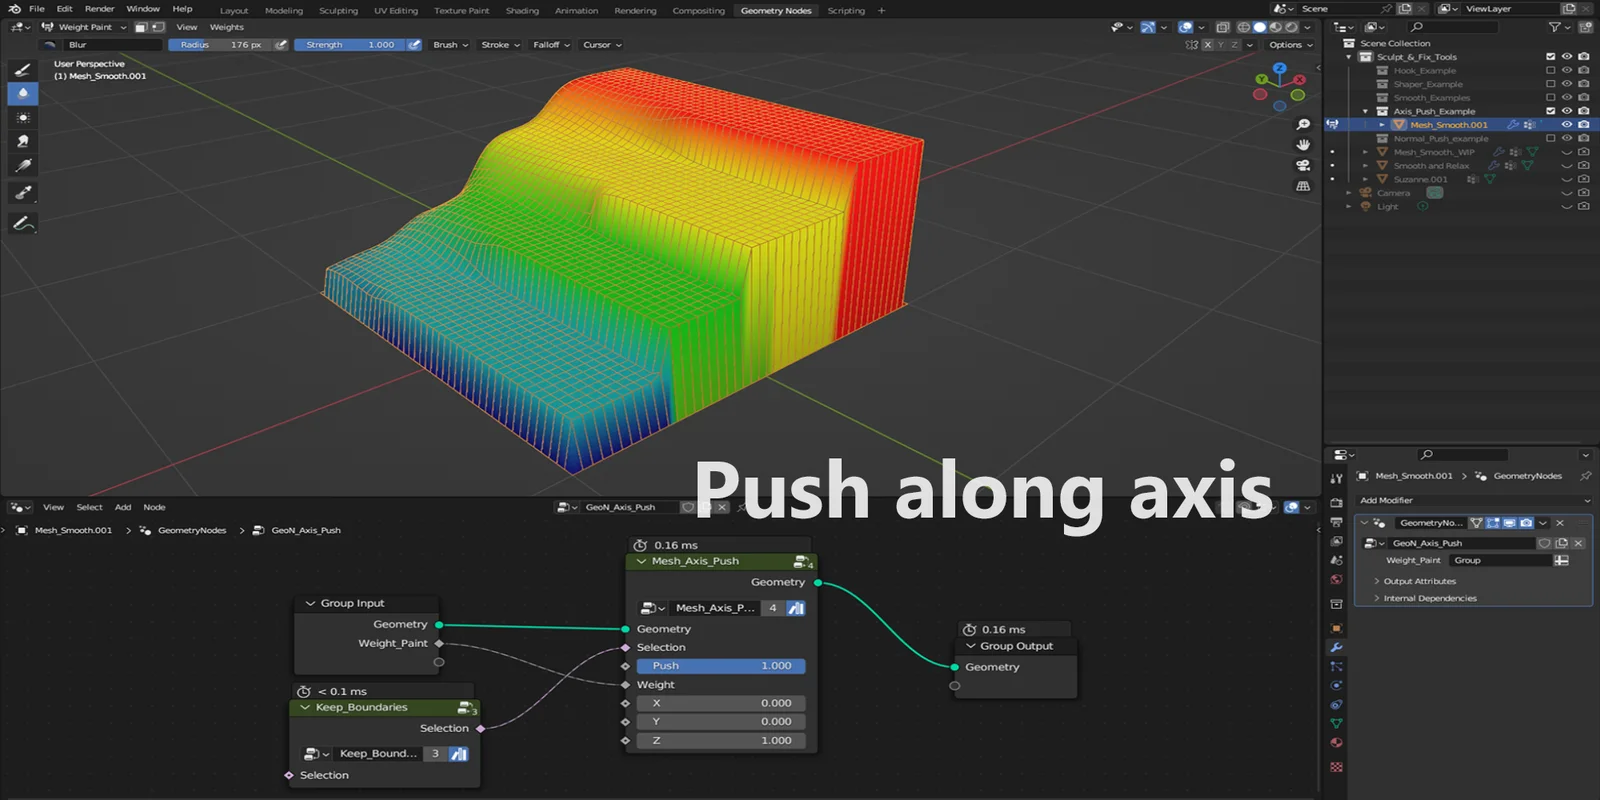Image resolution: width=1600 pixels, height=800 pixels.
Task: Click the viewport zoom magnifier icon
Action: [1303, 124]
